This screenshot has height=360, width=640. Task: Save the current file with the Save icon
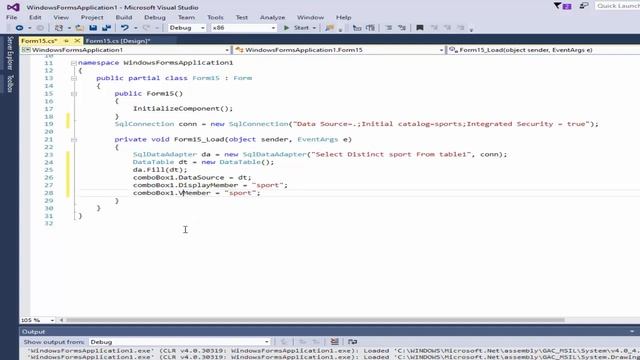pos(93,28)
